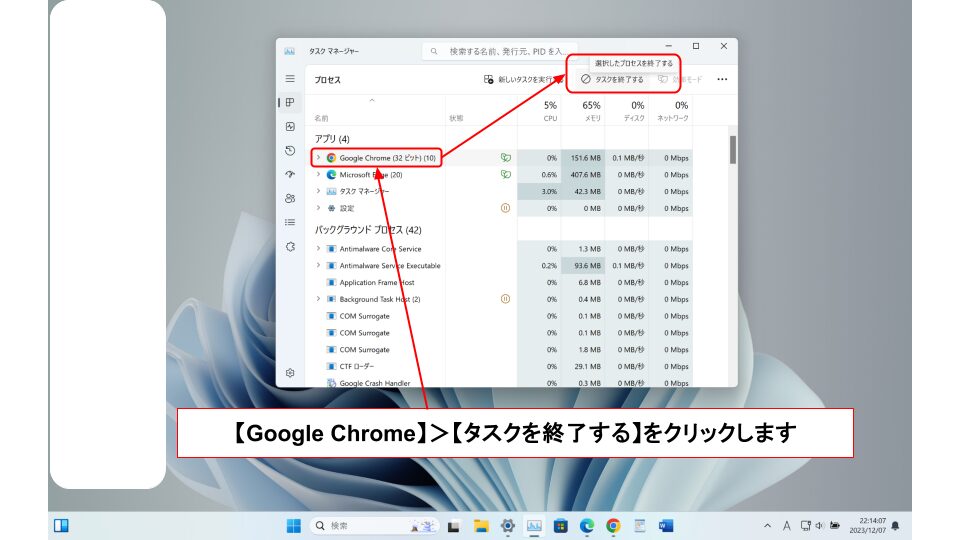Open App history from the sidebar

click(290, 151)
